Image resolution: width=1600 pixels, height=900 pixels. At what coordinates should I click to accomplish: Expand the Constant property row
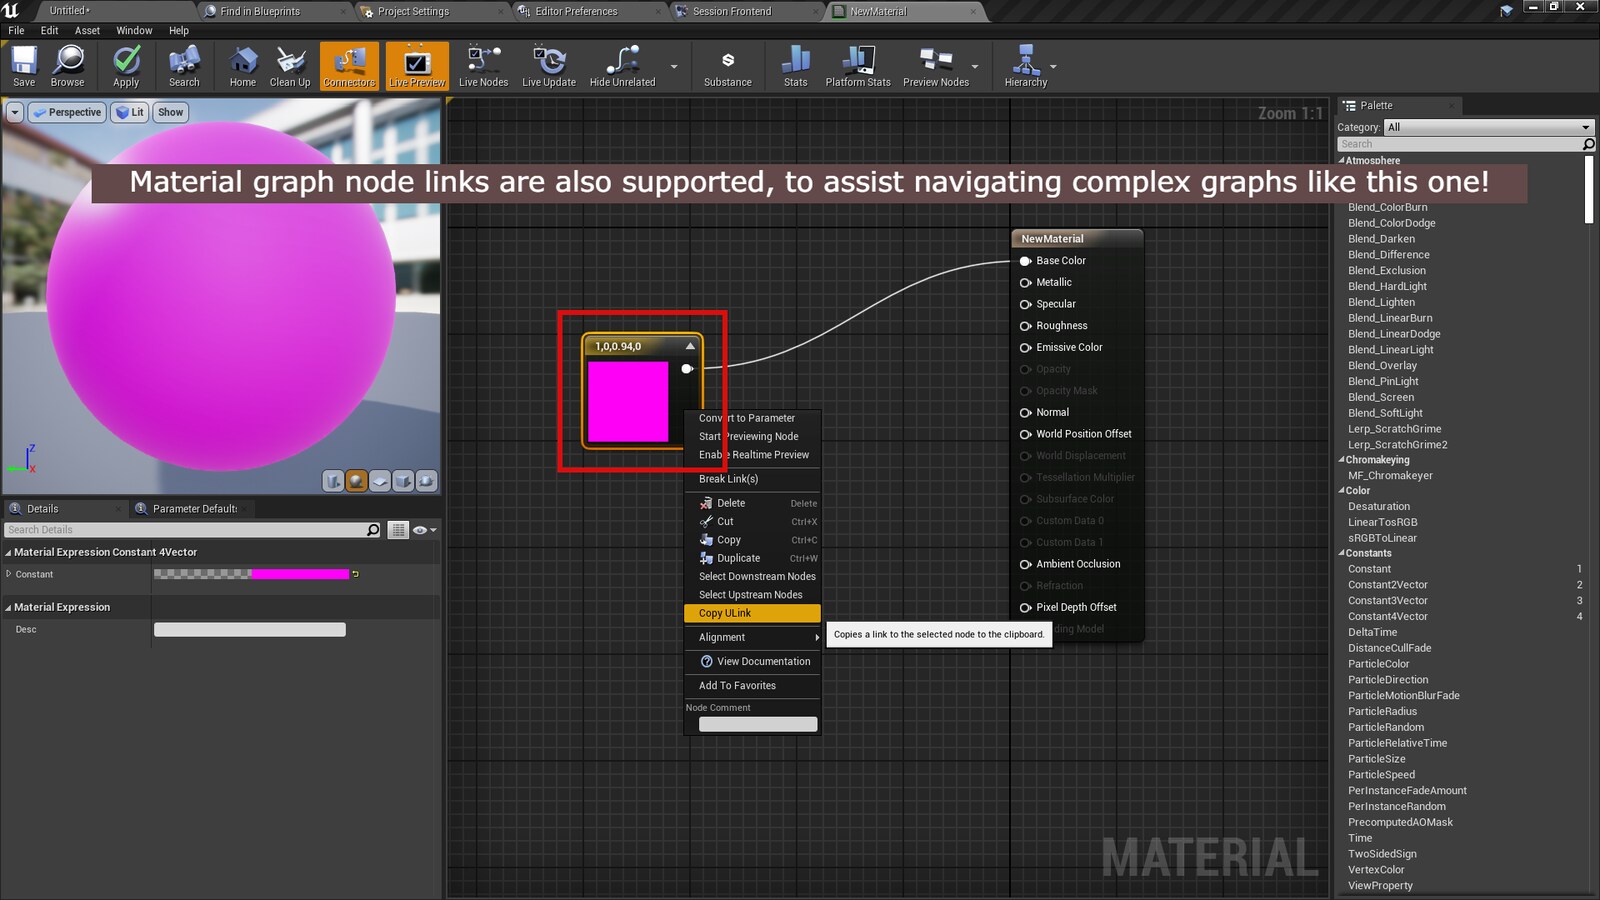pyautogui.click(x=9, y=574)
